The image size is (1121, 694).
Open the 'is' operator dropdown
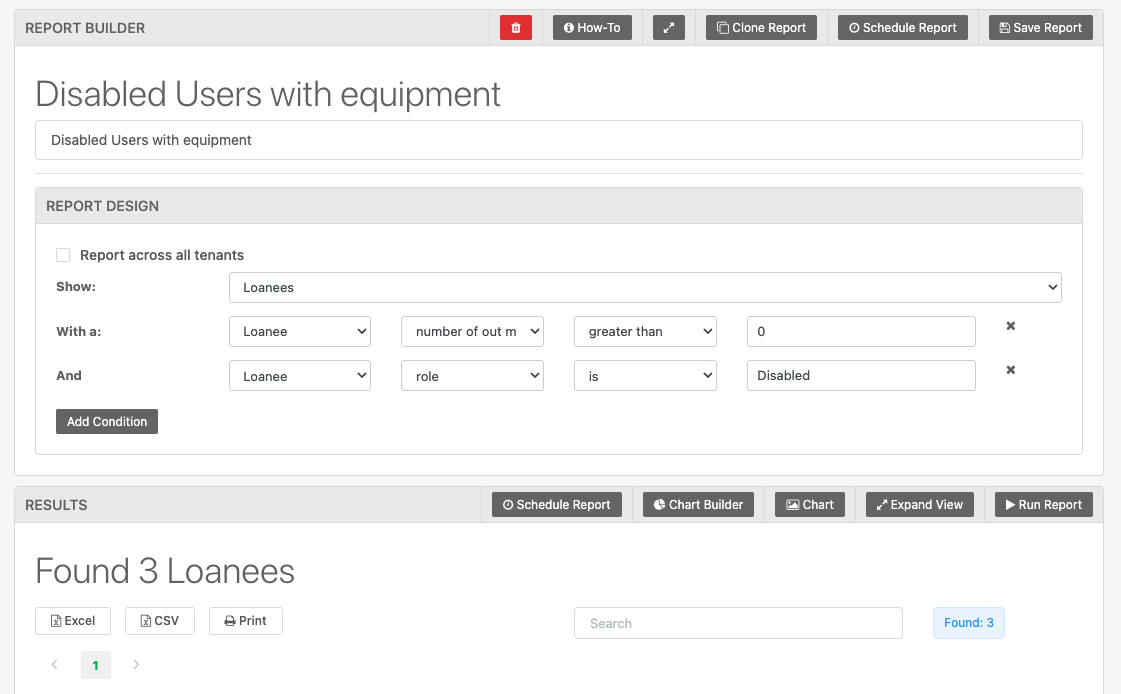coord(645,375)
